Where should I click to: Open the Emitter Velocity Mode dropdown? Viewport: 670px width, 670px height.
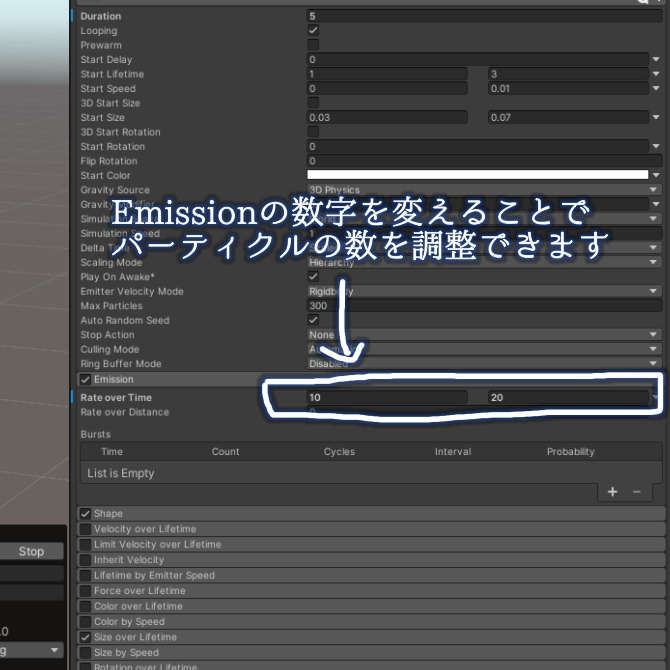tap(485, 291)
